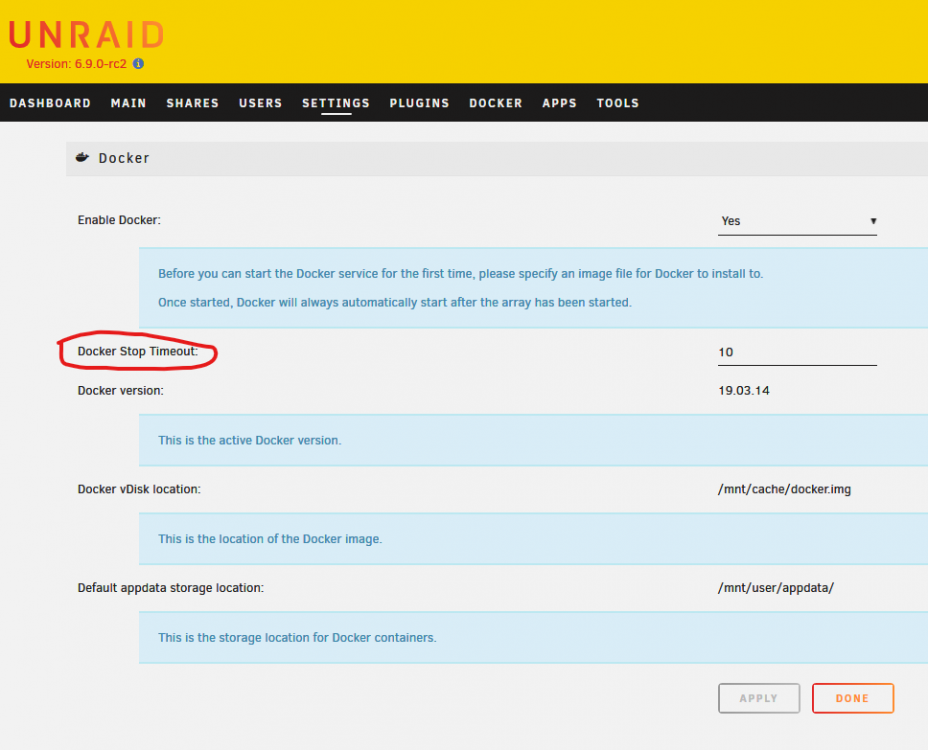Click the version info icon beside 6.9.0-rc2
This screenshot has width=928, height=750.
138,63
